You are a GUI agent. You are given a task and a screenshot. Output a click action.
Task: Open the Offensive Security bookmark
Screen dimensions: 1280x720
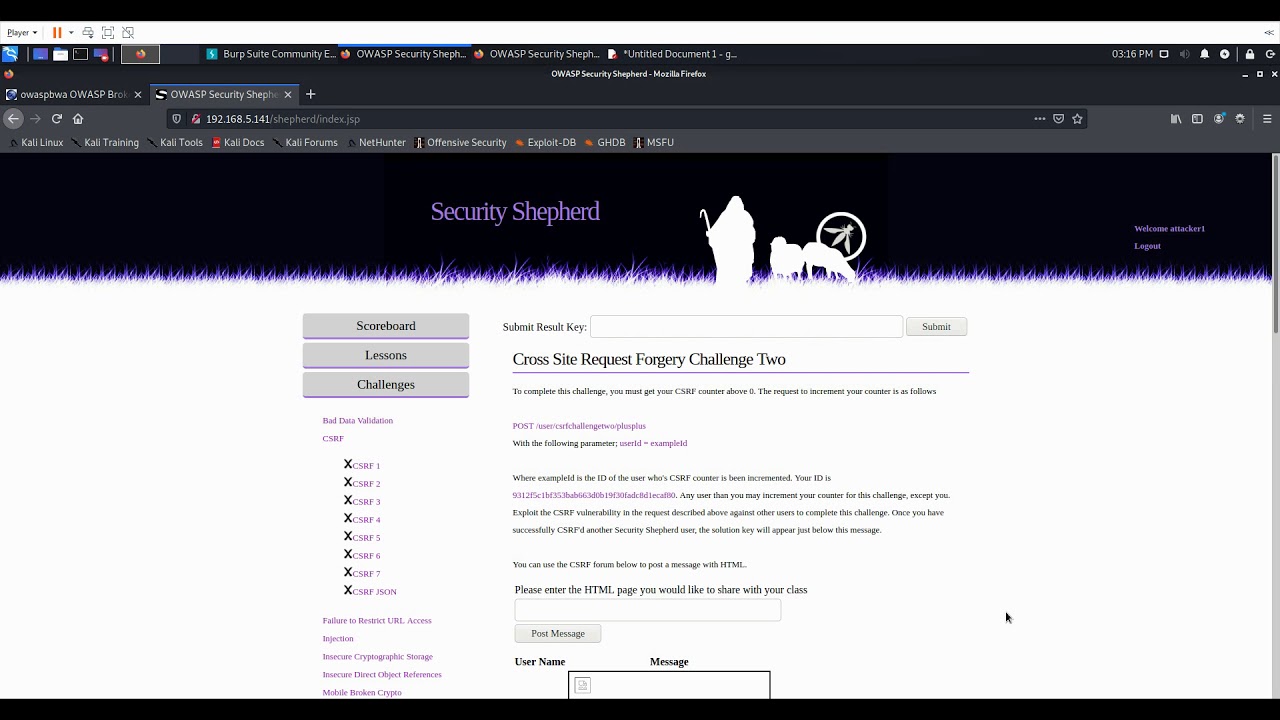[461, 142]
